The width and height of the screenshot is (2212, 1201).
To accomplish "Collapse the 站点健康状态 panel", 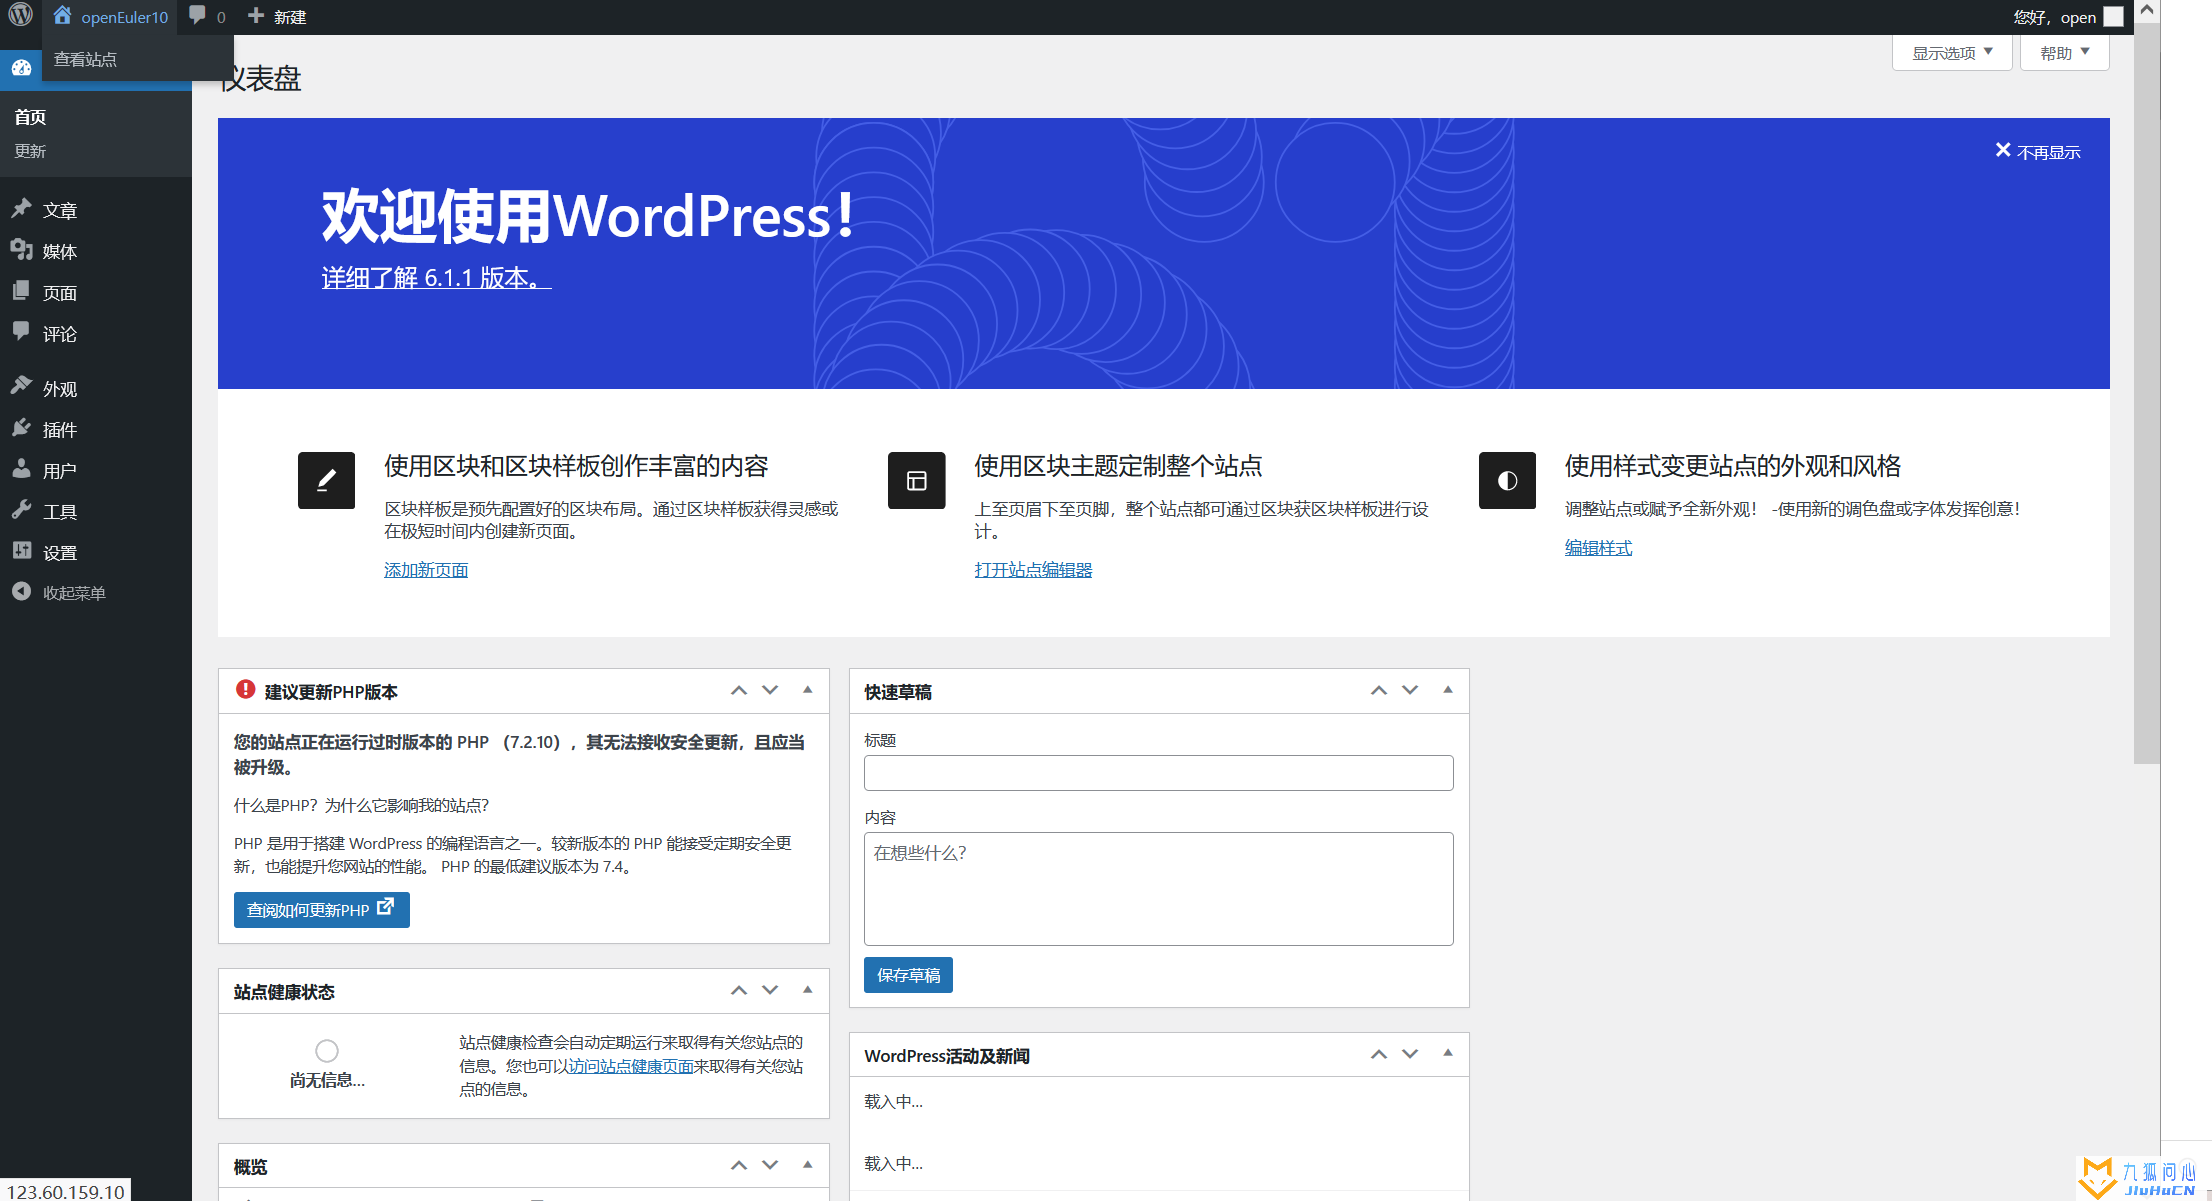I will (808, 990).
